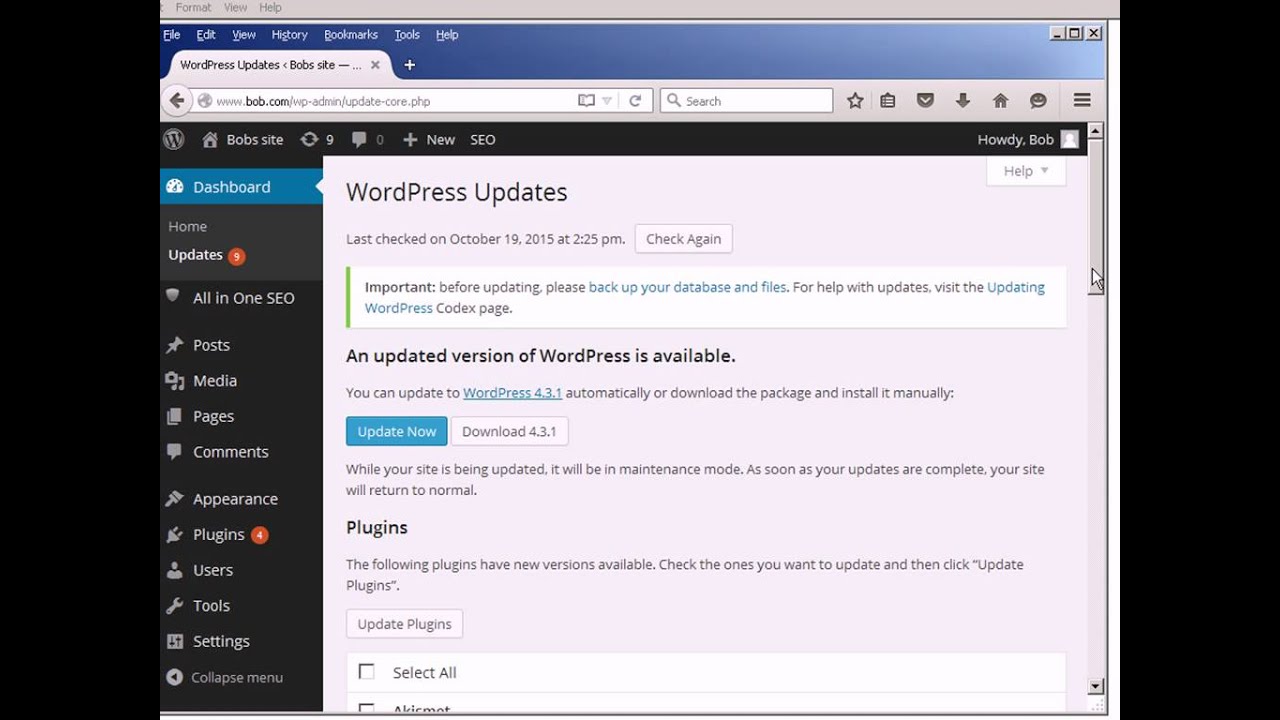Click the Comments sidebar bubble icon
This screenshot has width=1280, height=720.
(x=175, y=451)
